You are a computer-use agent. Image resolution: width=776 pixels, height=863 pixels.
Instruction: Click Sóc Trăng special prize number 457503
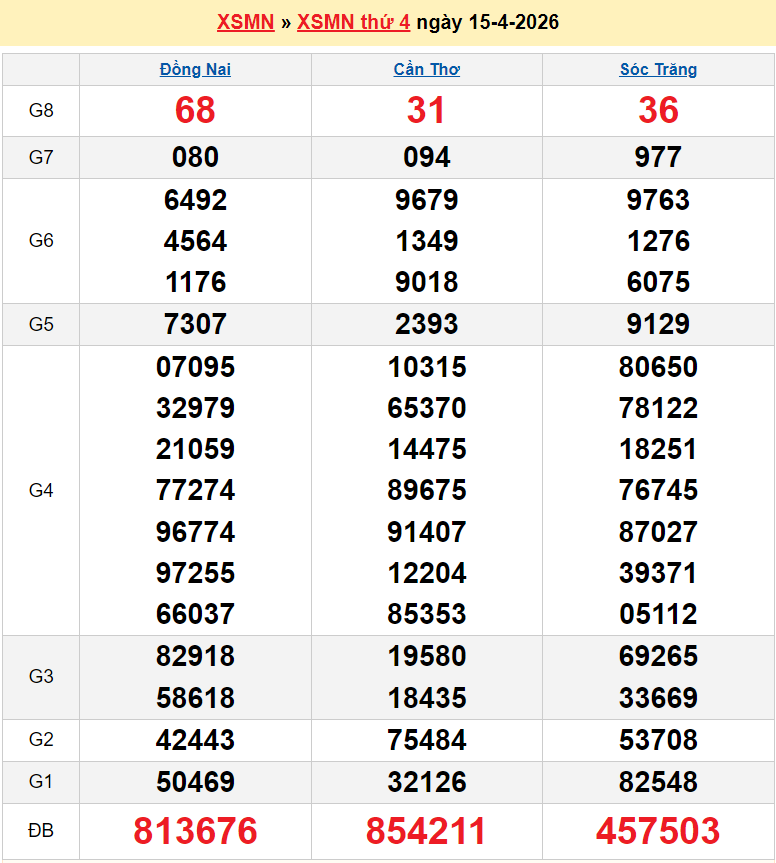pyautogui.click(x=658, y=831)
